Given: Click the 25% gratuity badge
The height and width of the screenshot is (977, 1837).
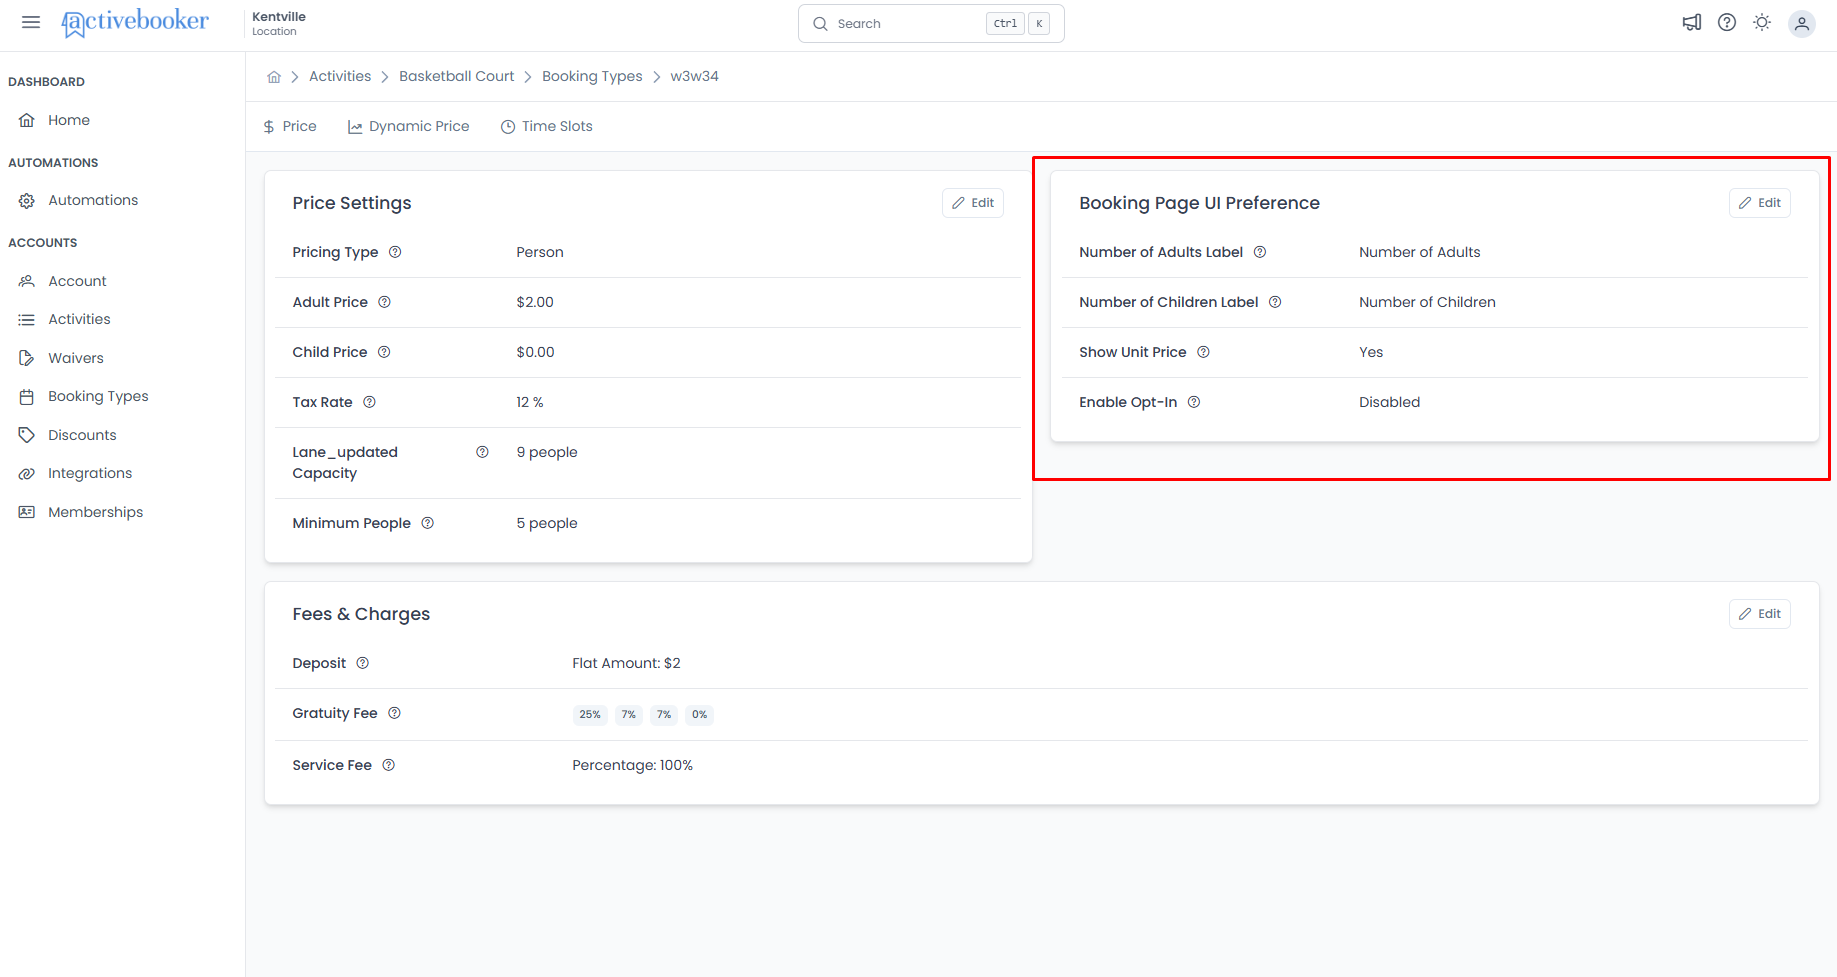Looking at the screenshot, I should (x=590, y=714).
